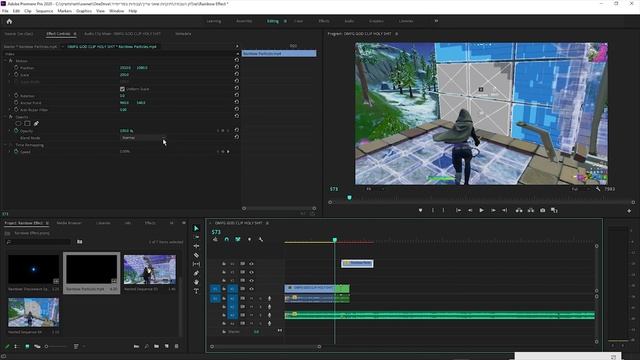Switch to the Color workspace

pyautogui.click(x=298, y=21)
